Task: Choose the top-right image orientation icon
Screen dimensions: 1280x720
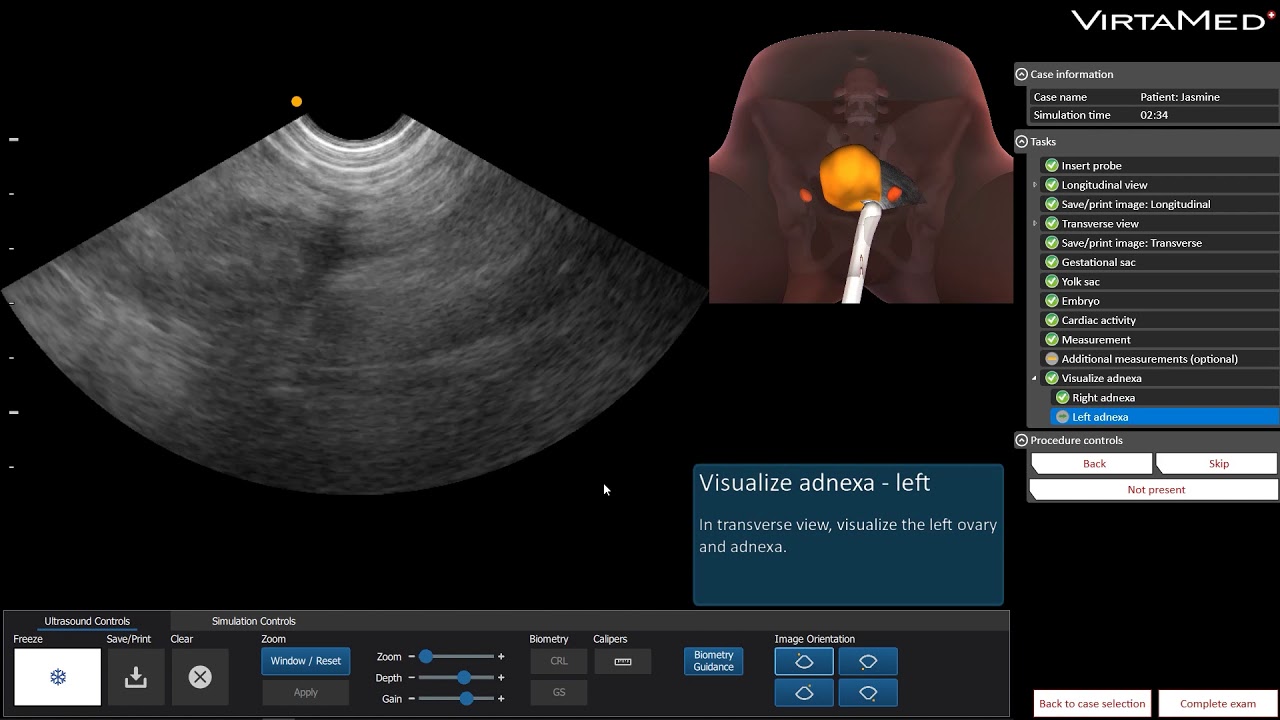Action: (x=868, y=662)
